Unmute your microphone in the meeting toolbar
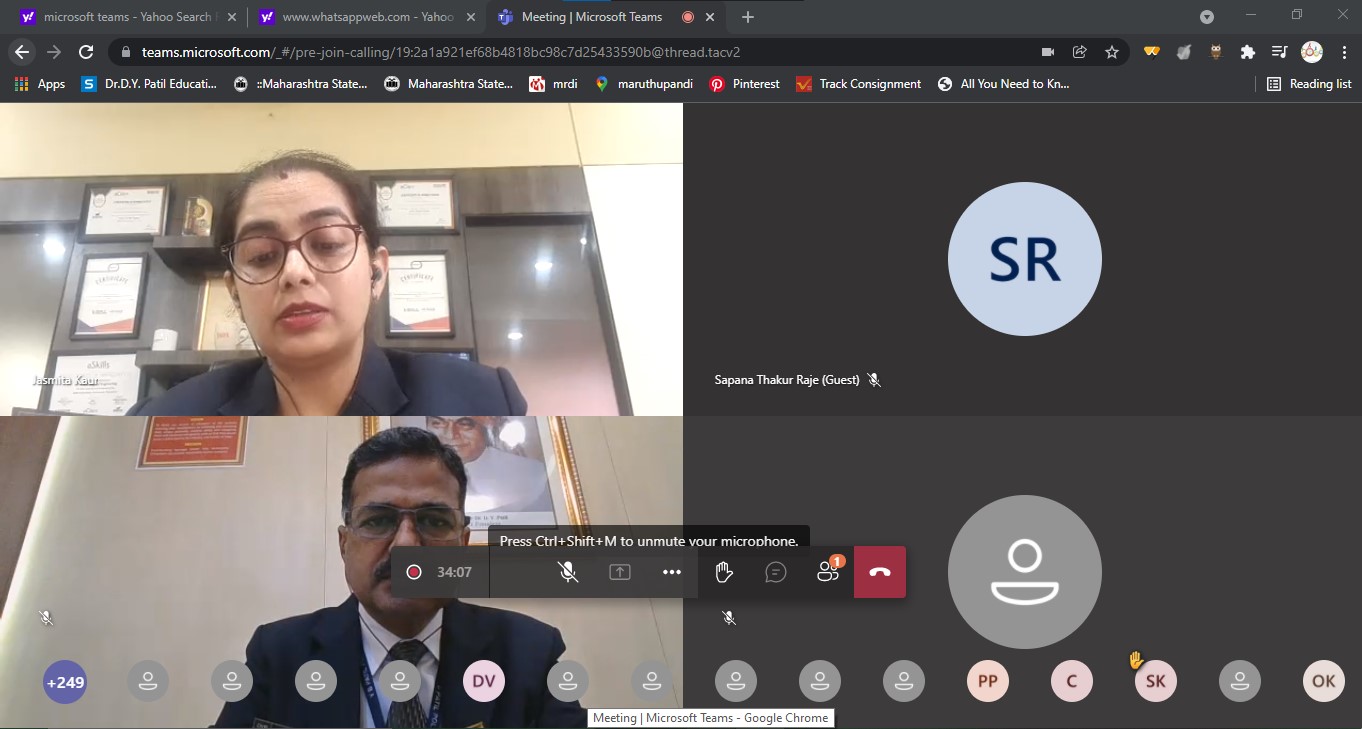Image resolution: width=1362 pixels, height=729 pixels. [x=568, y=572]
